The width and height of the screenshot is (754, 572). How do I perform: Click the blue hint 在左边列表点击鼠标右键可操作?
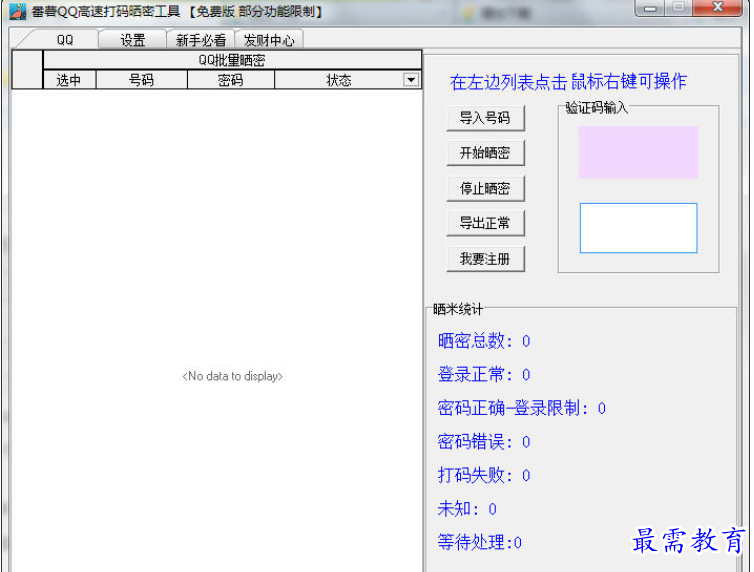pos(568,82)
